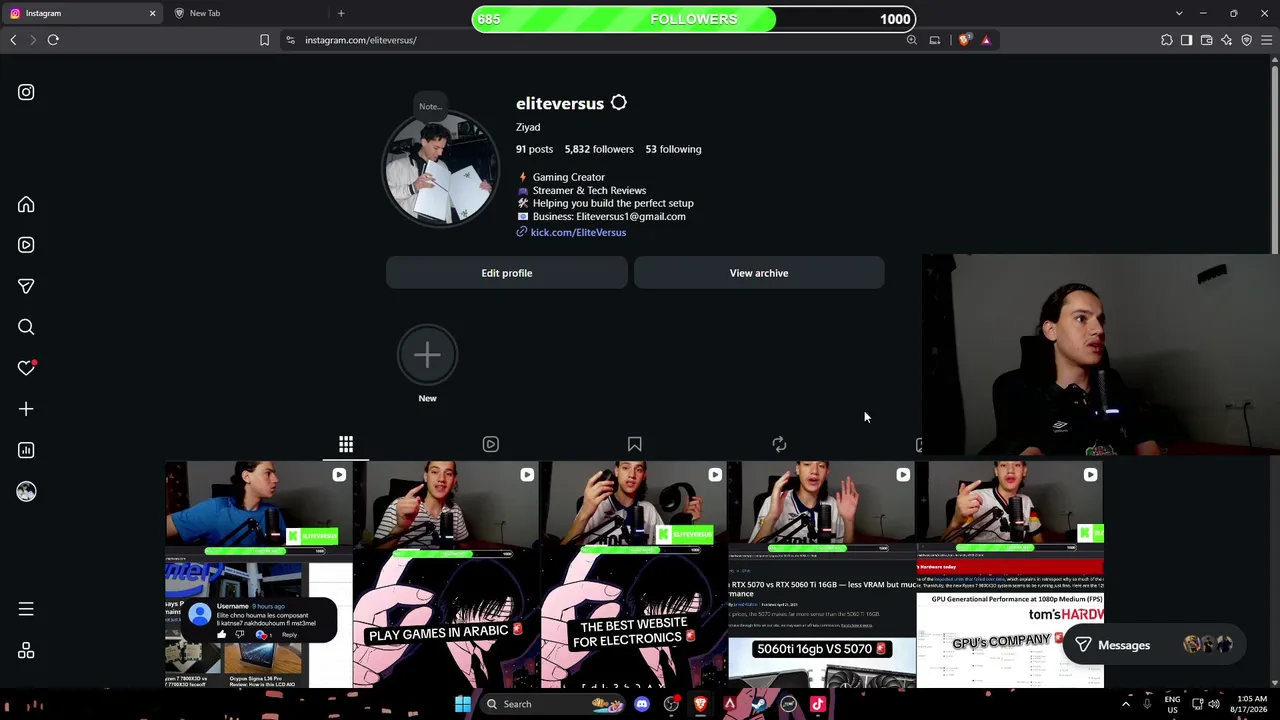
Task: Click the zoom magnifier icon in address bar
Action: 911,40
